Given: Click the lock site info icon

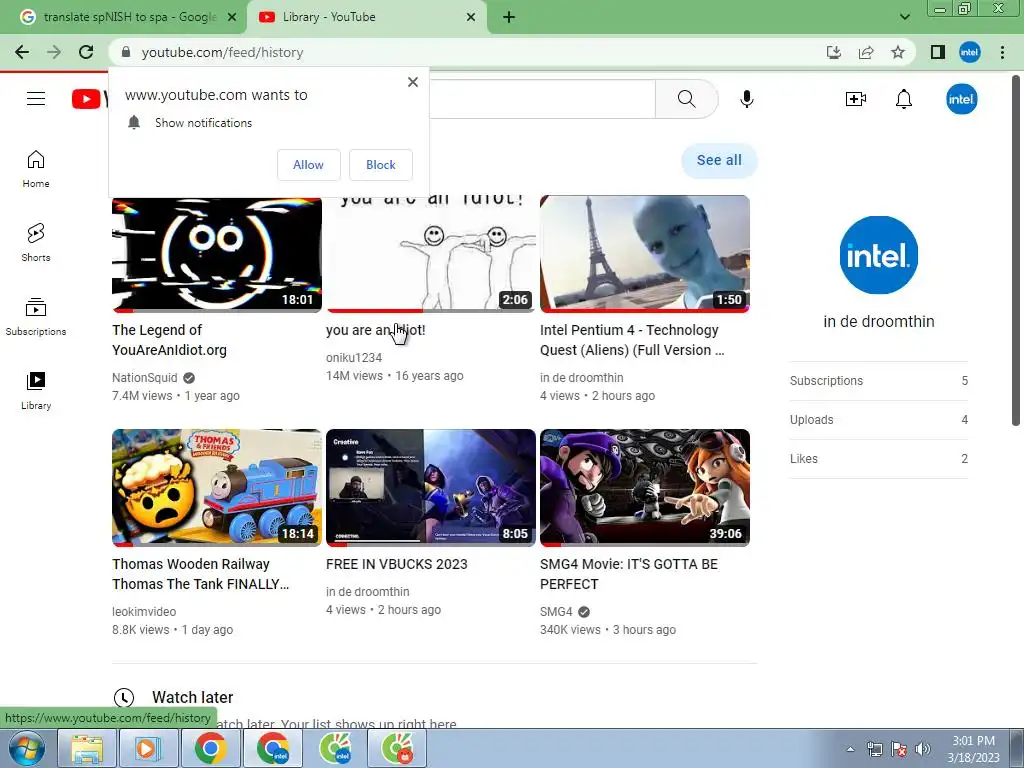Looking at the screenshot, I should [126, 52].
